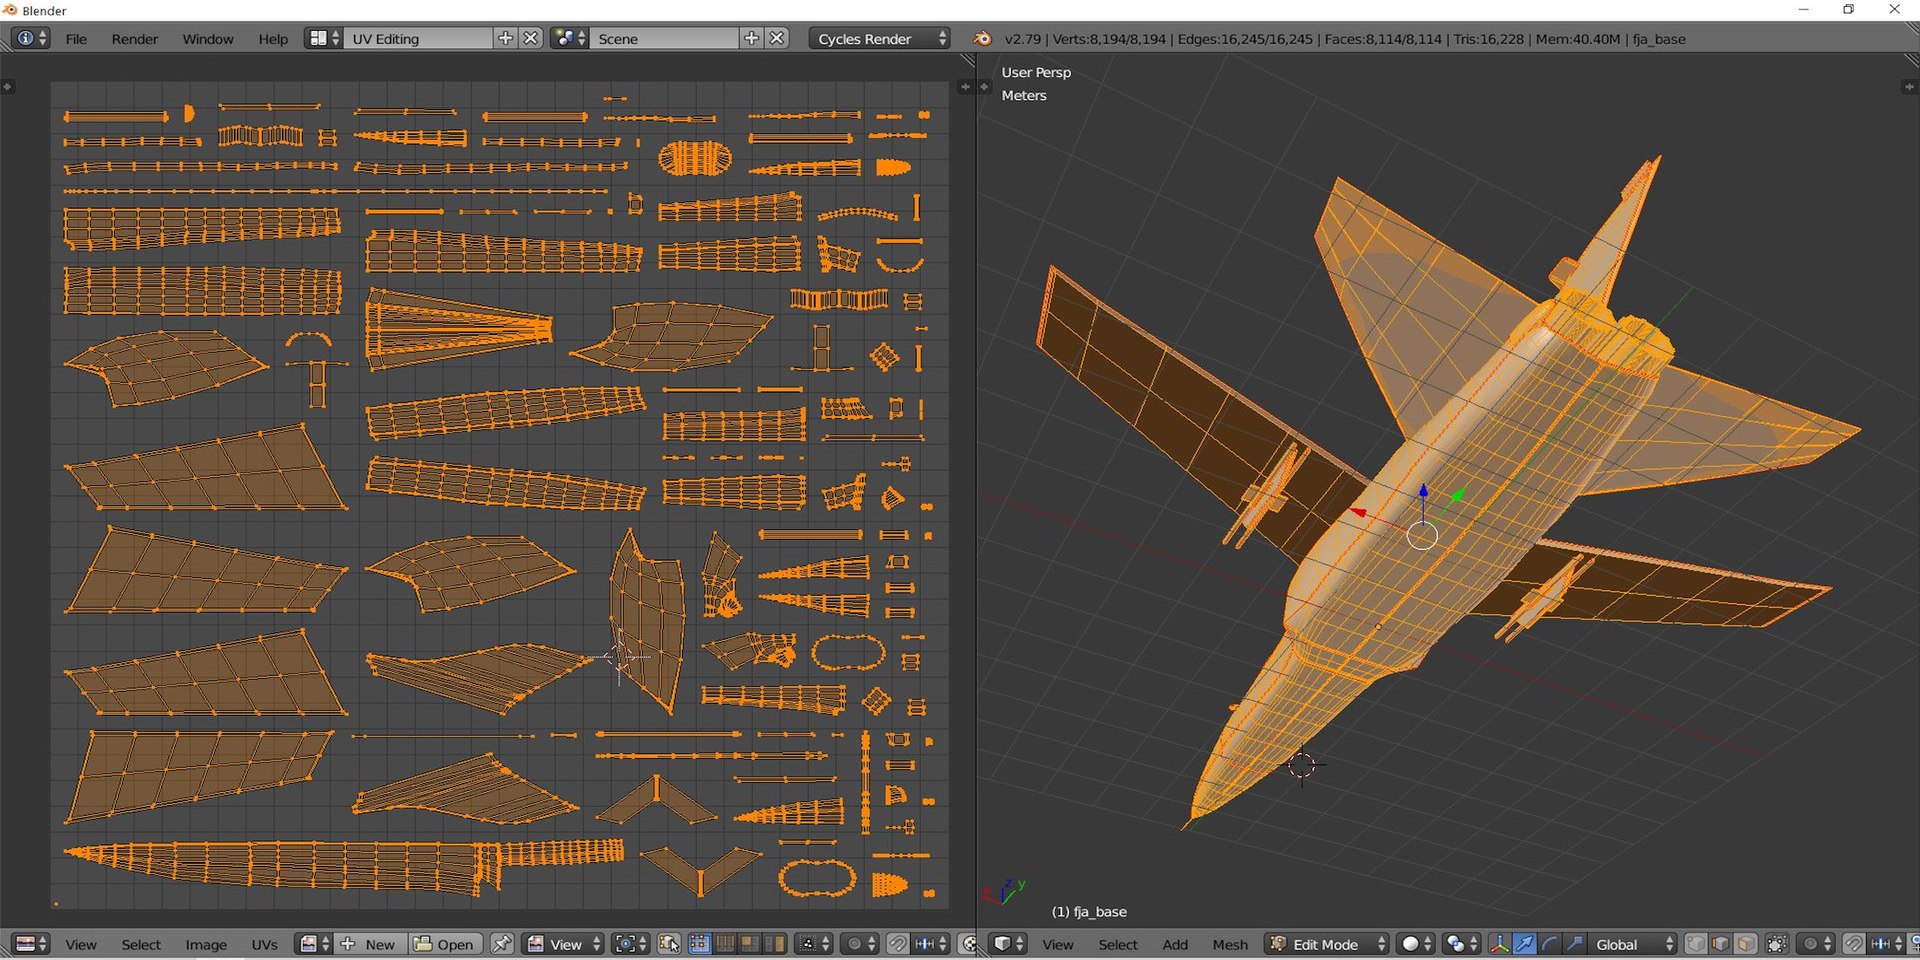Toggle UV and mesh selection sync
Screen dimensions: 1920x960
pos(669,944)
